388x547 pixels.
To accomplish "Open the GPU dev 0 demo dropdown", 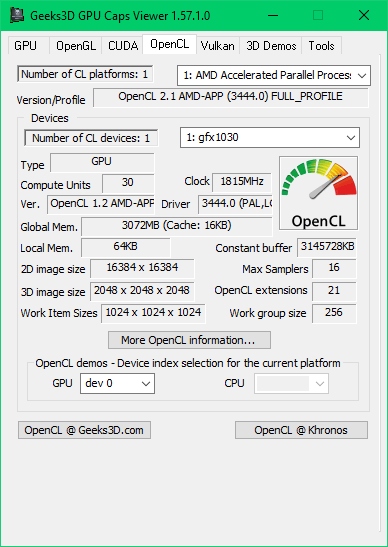I will pos(118,384).
